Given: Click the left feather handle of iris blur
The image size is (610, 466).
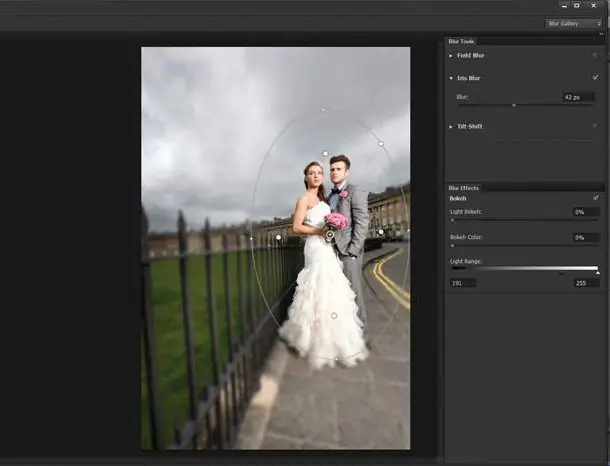Looking at the screenshot, I should (x=278, y=237).
